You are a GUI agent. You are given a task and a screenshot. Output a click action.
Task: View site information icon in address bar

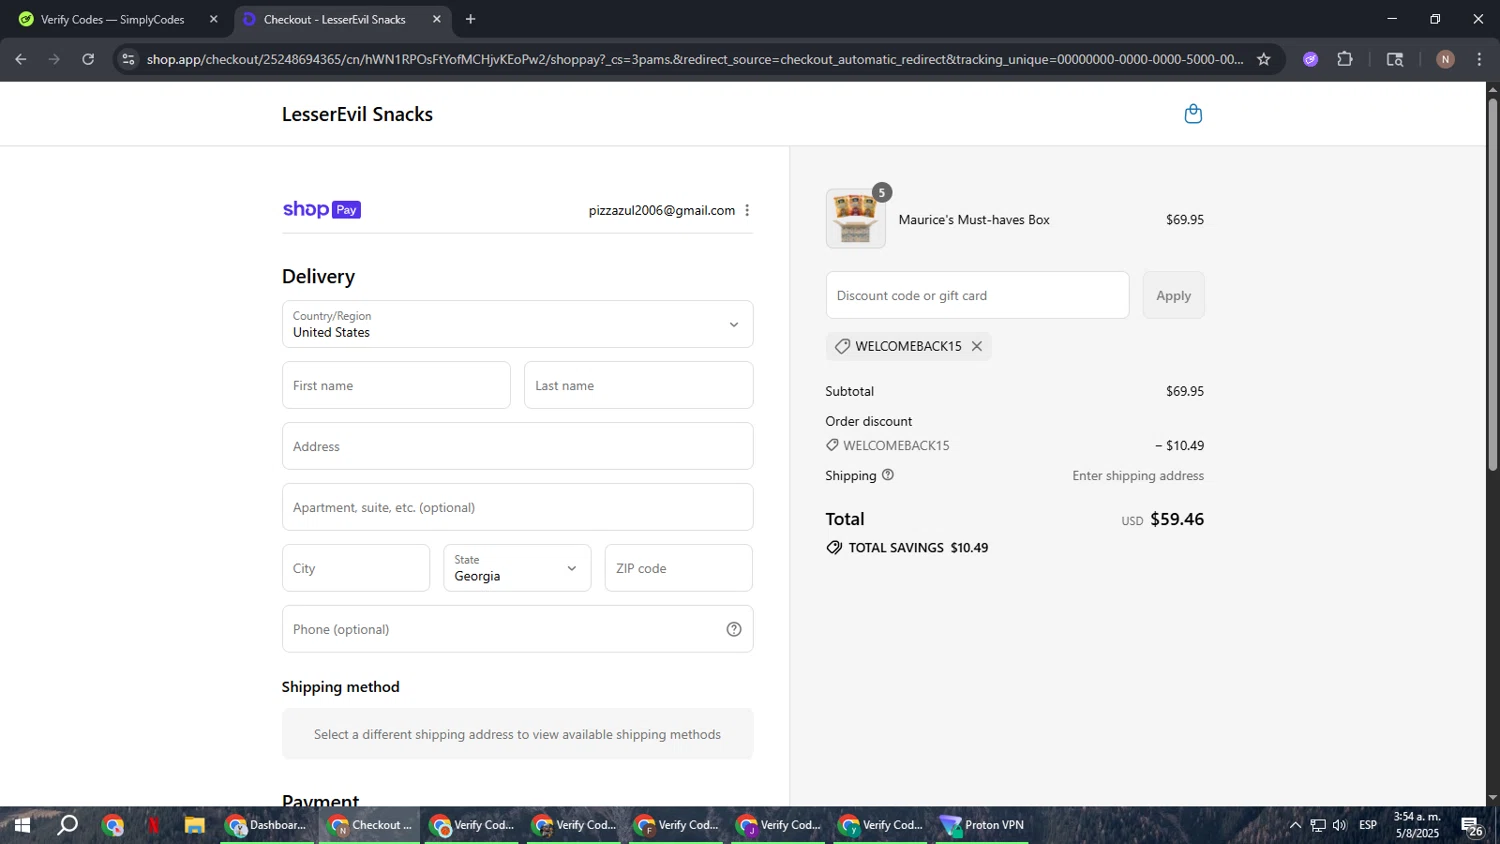(128, 59)
